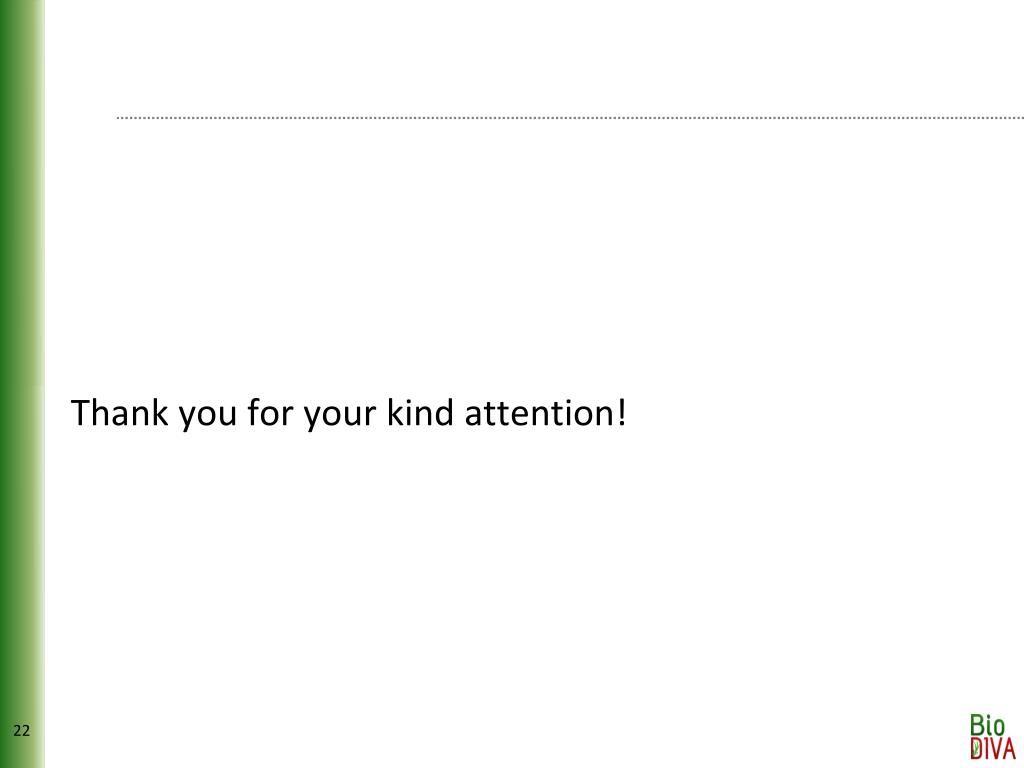Click the word "you" after "Thank"
The height and width of the screenshot is (768, 1024).
[208, 417]
